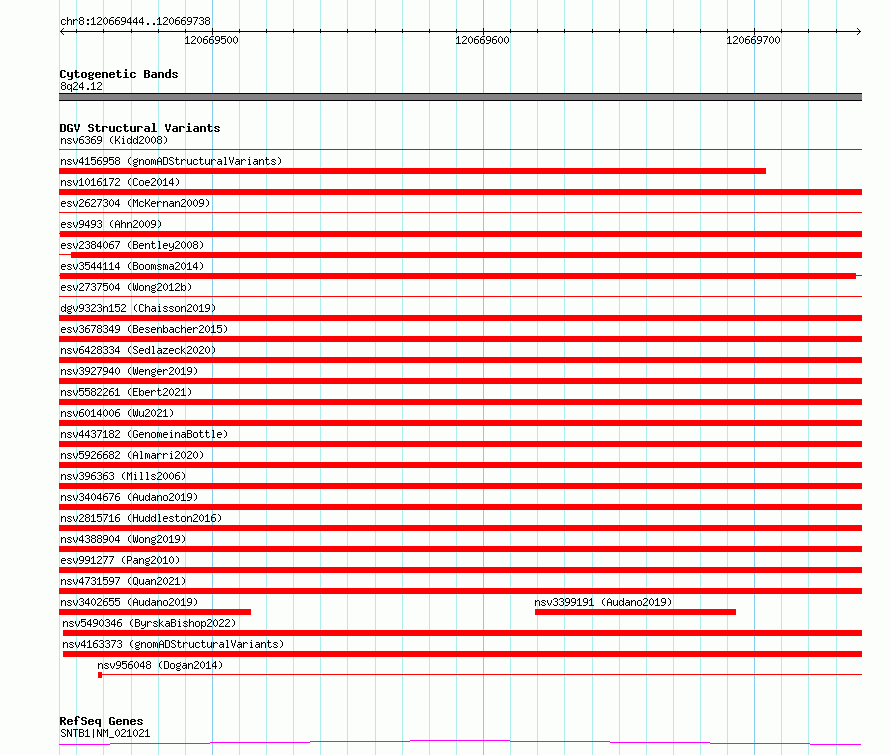Click the red bar under esv9493 (Ahn2009)
The image size is (890, 755).
[x=460, y=234]
